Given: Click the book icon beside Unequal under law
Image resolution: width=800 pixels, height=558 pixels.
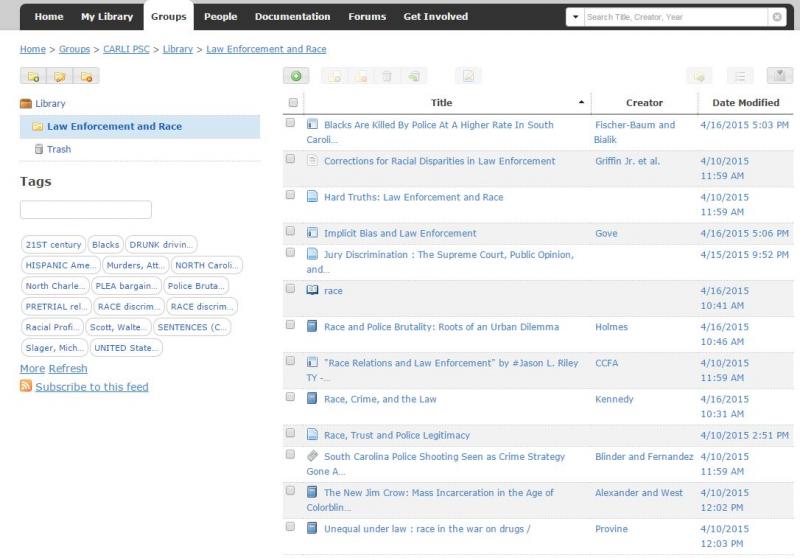Looking at the screenshot, I should coord(312,528).
